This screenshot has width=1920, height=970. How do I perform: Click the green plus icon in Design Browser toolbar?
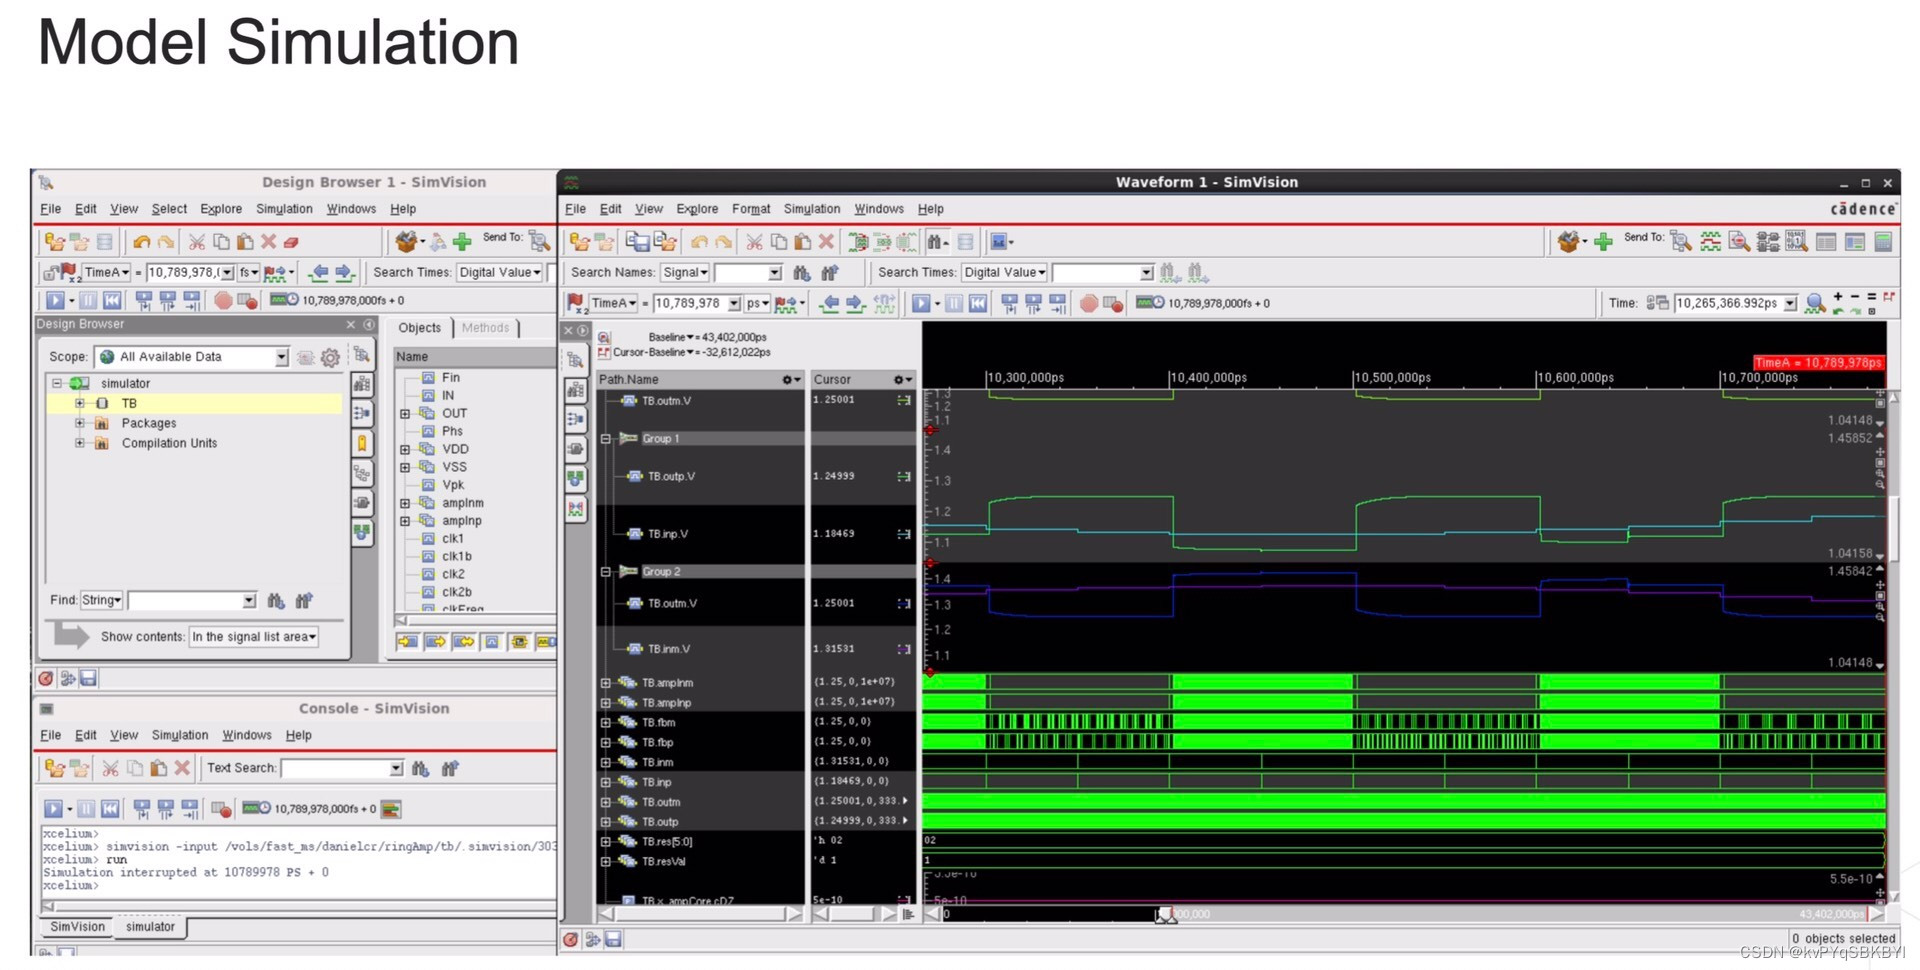pyautogui.click(x=462, y=242)
